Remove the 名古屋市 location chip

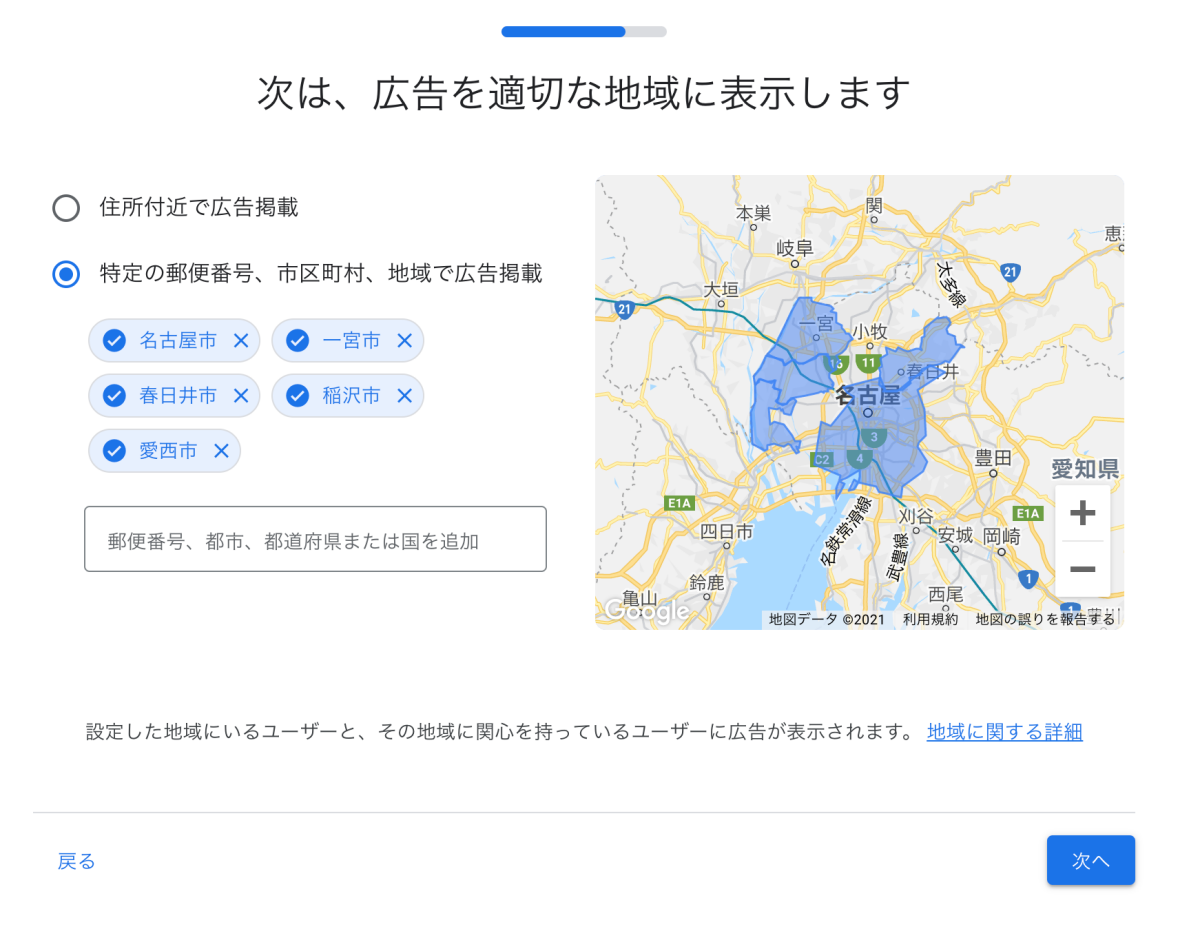[x=241, y=341]
